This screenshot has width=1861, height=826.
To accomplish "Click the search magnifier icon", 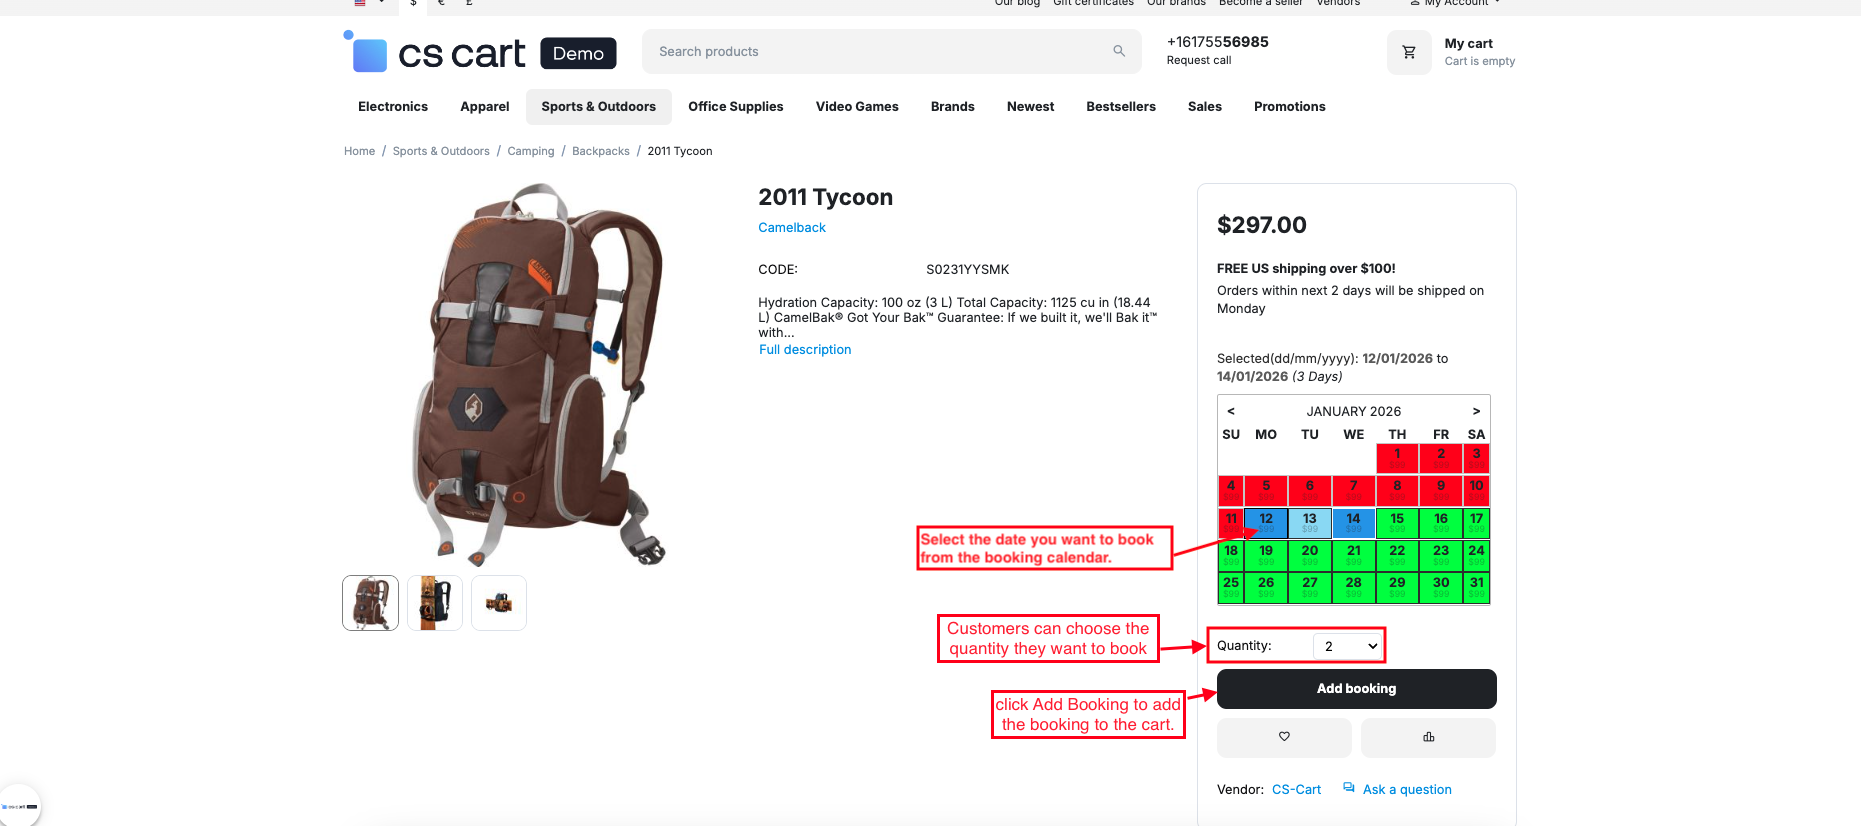I will 1119,51.
